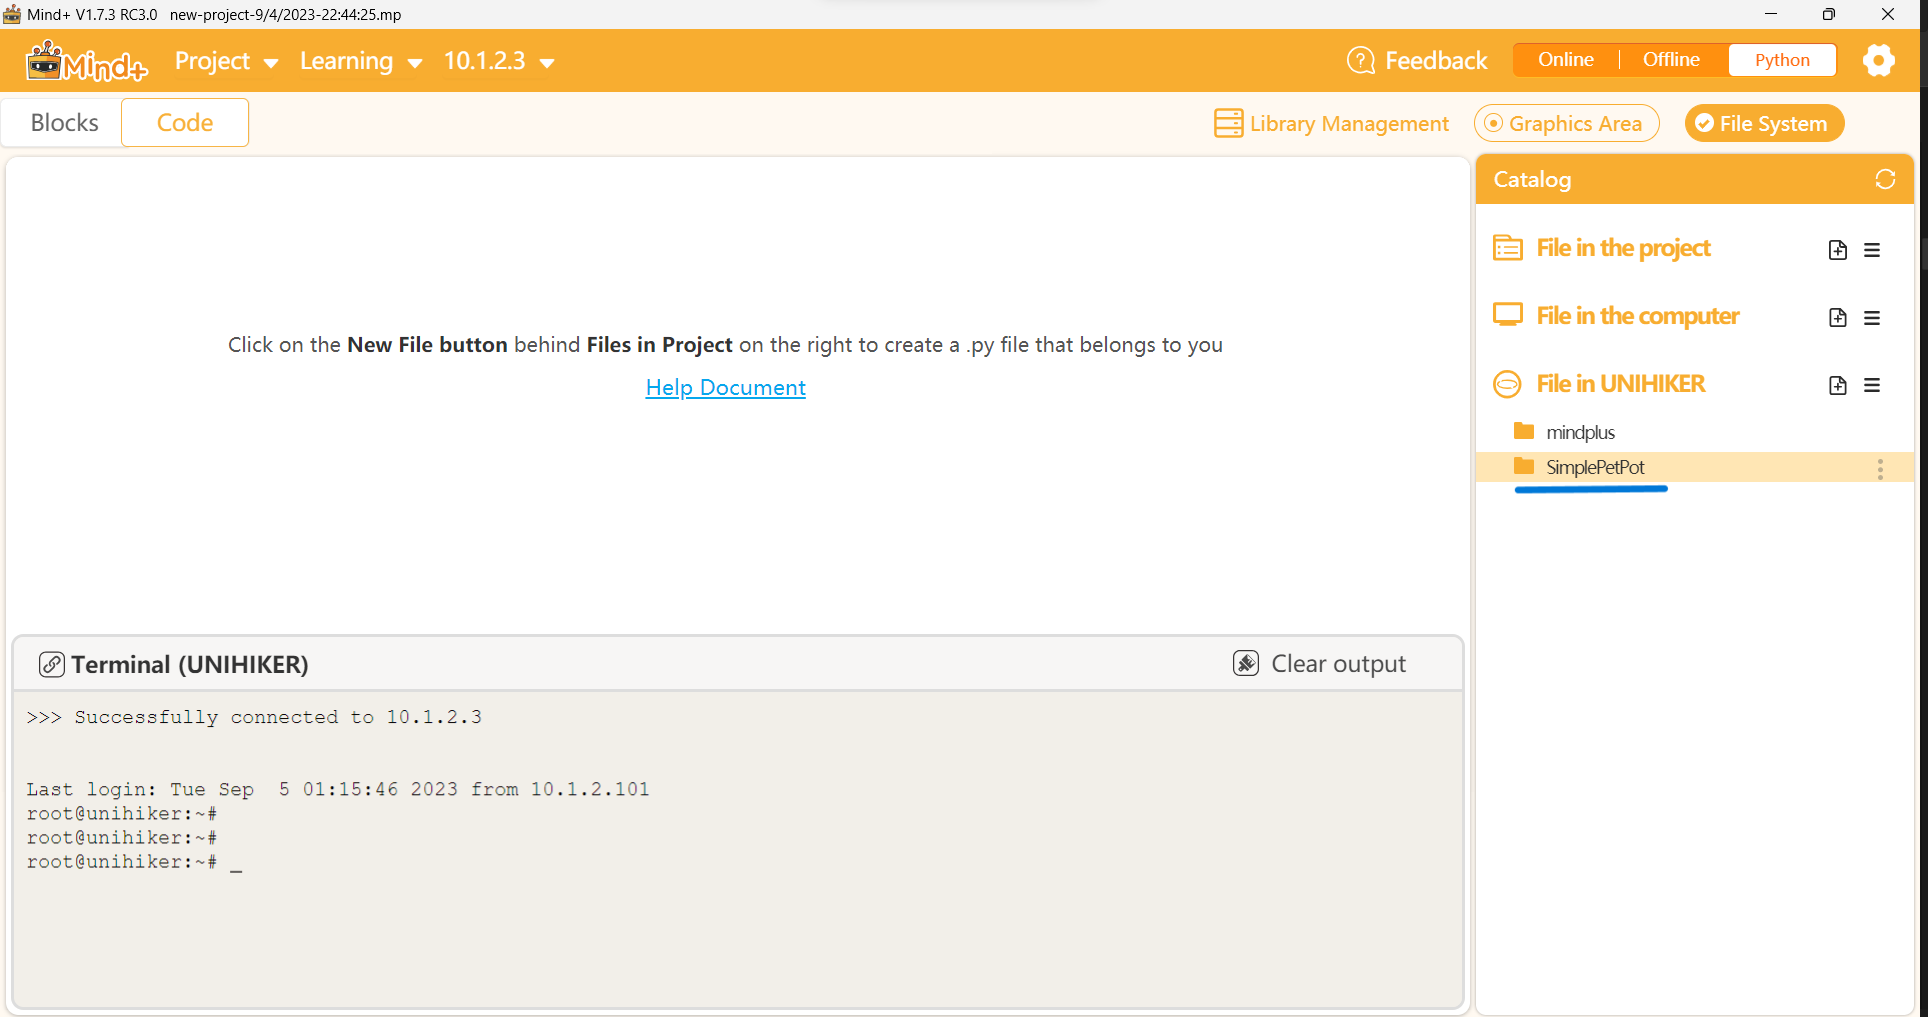Toggle the File System view
The width and height of the screenshot is (1928, 1017).
click(1764, 123)
